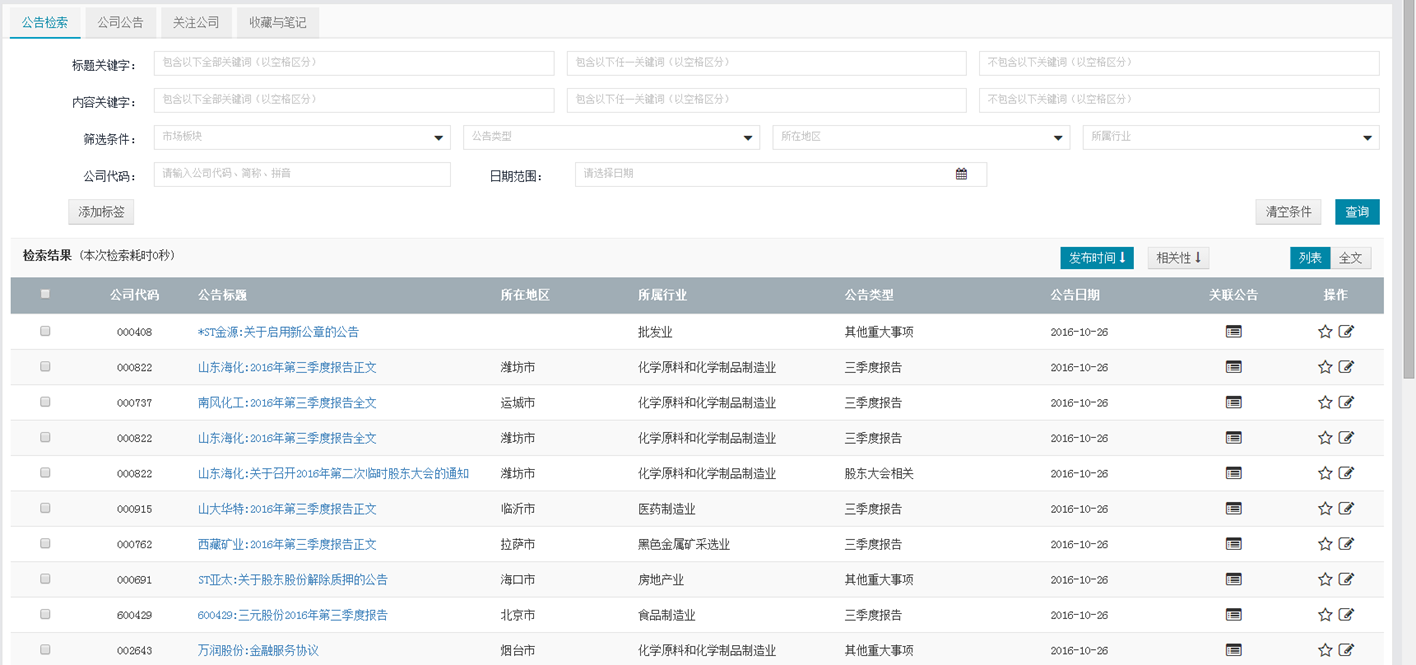Star the 山东海化 第三季度报告全文 row
This screenshot has width=1416, height=665.
click(1325, 438)
